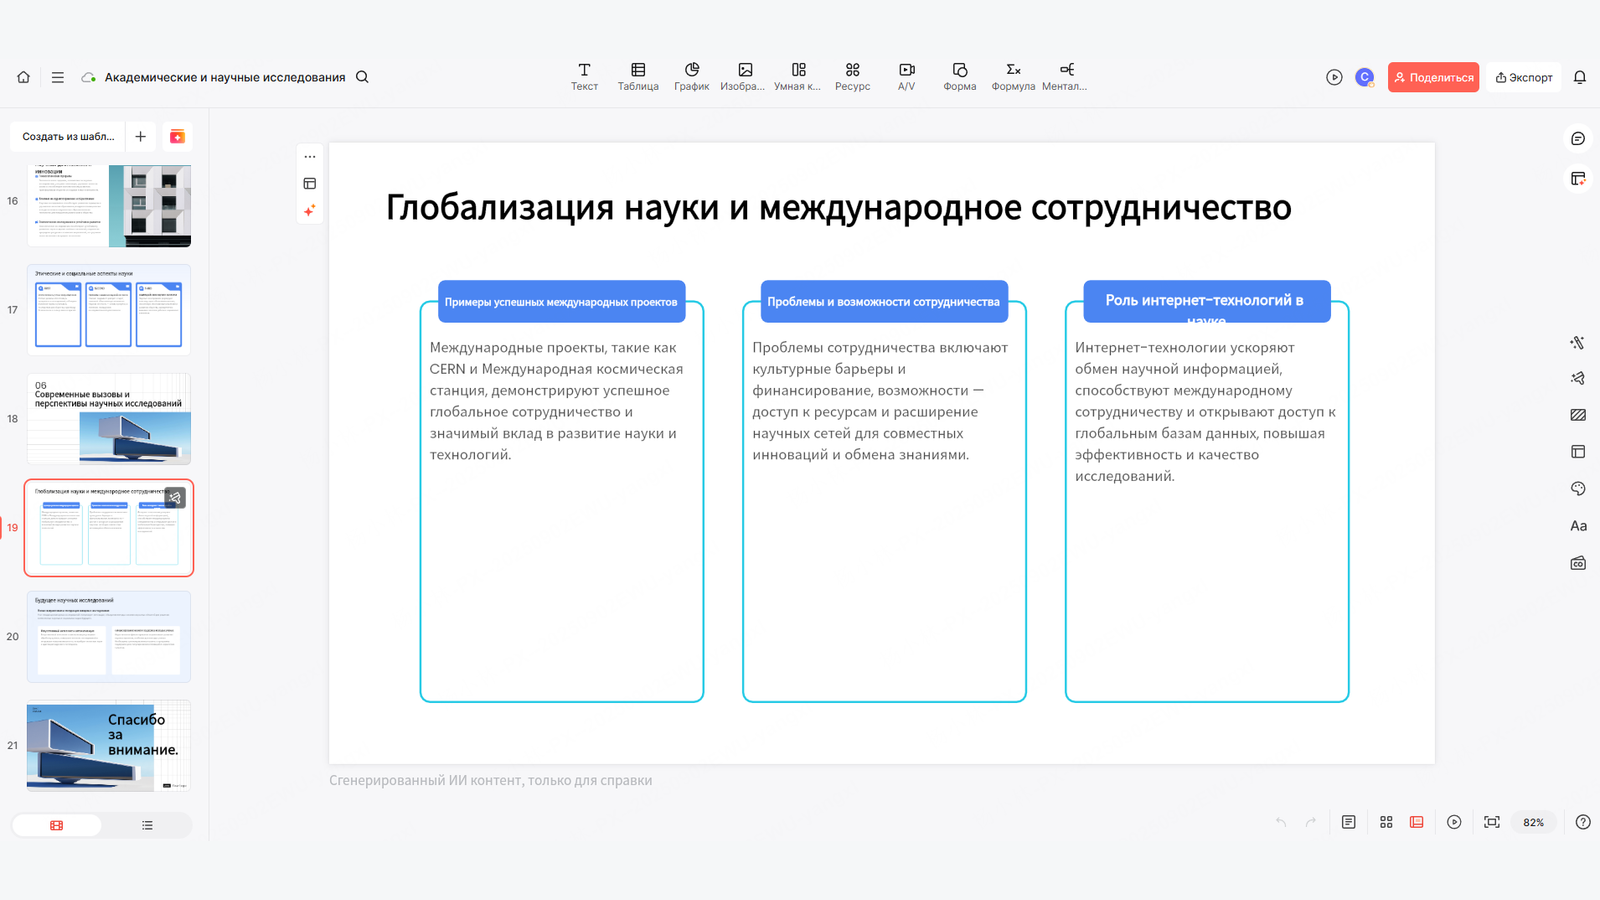Play presentation from bottom bar
Screen dimensions: 1600x900
pos(1454,822)
